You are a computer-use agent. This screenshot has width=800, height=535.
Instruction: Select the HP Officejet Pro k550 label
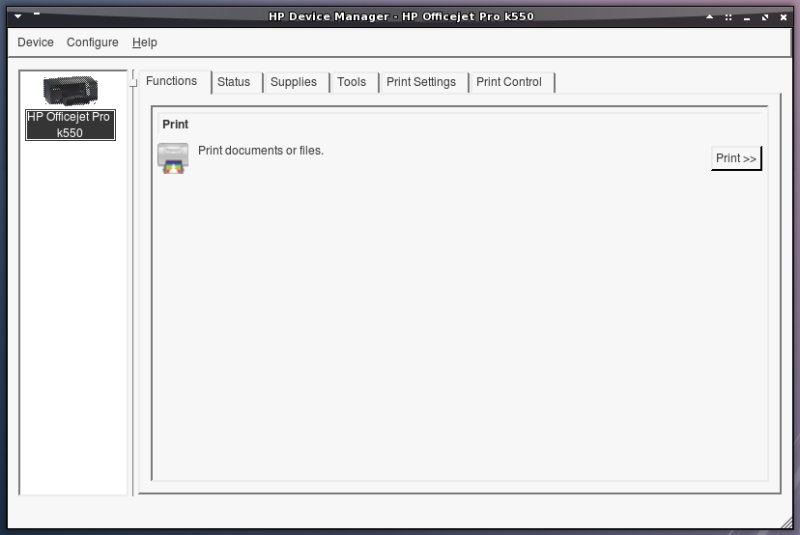(70, 125)
